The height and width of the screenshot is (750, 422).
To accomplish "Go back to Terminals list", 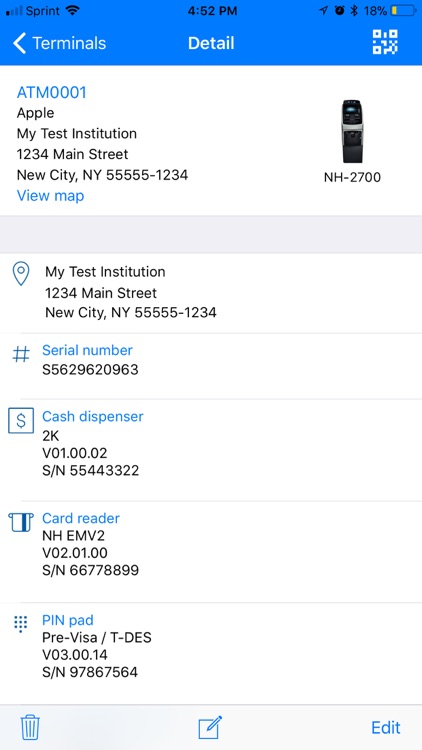I will tap(59, 43).
